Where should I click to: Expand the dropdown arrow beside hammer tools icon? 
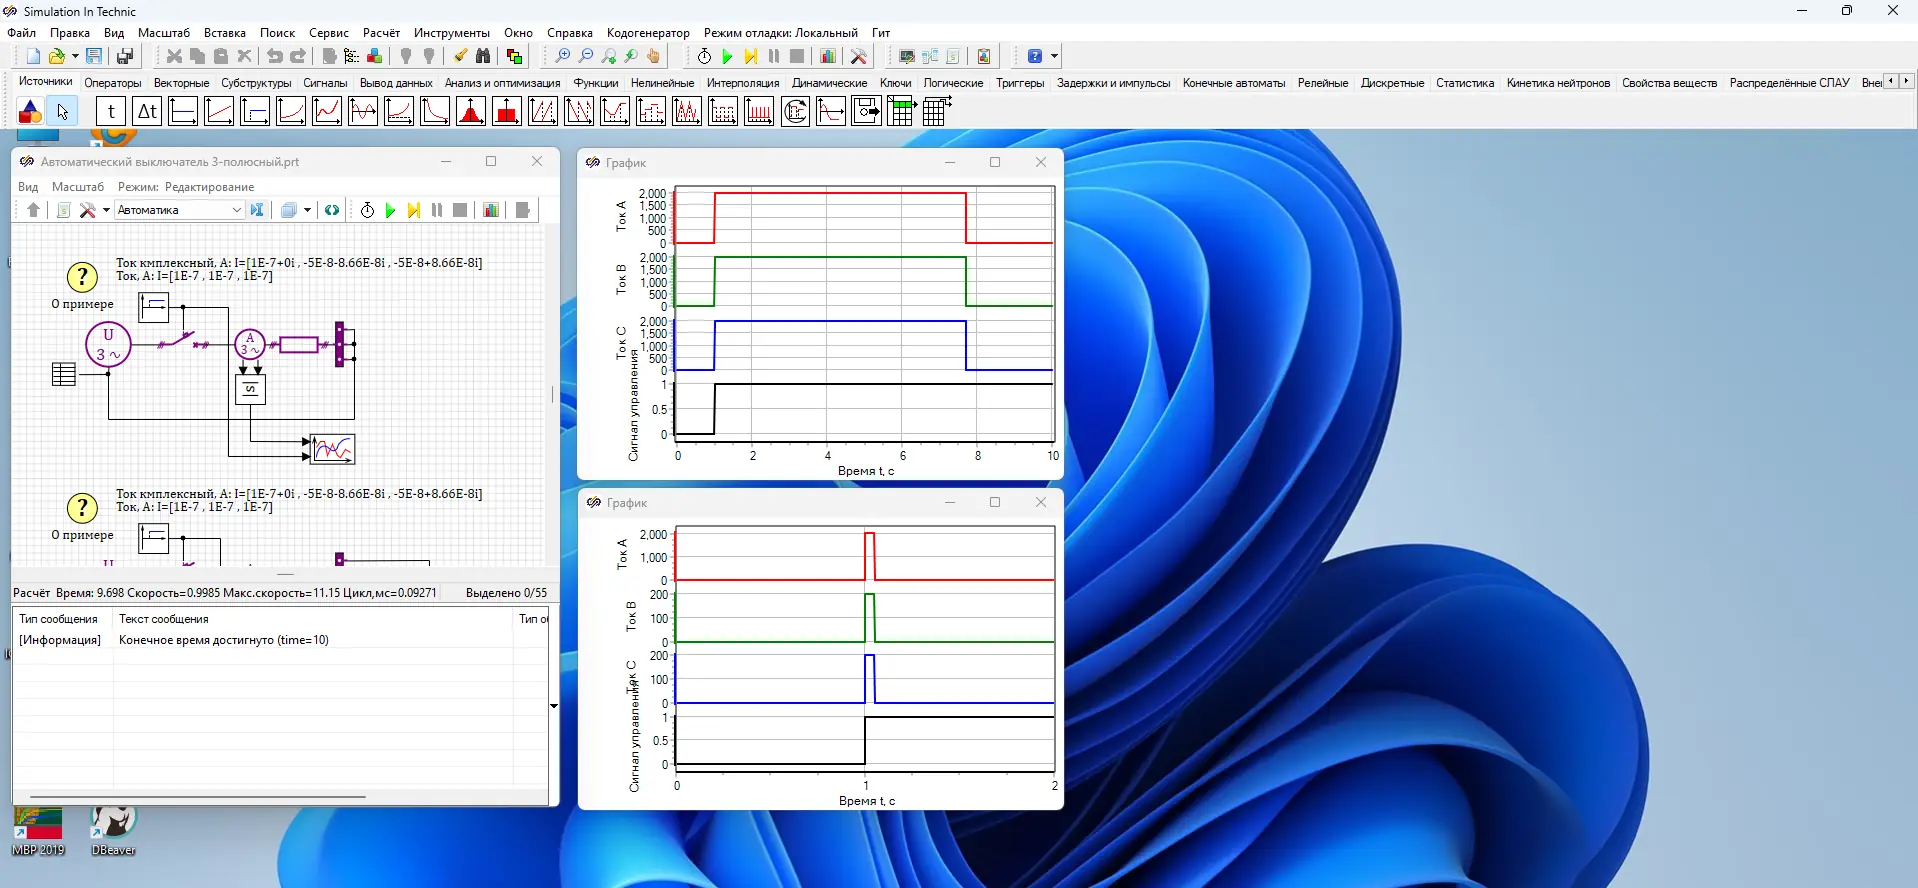pos(106,210)
